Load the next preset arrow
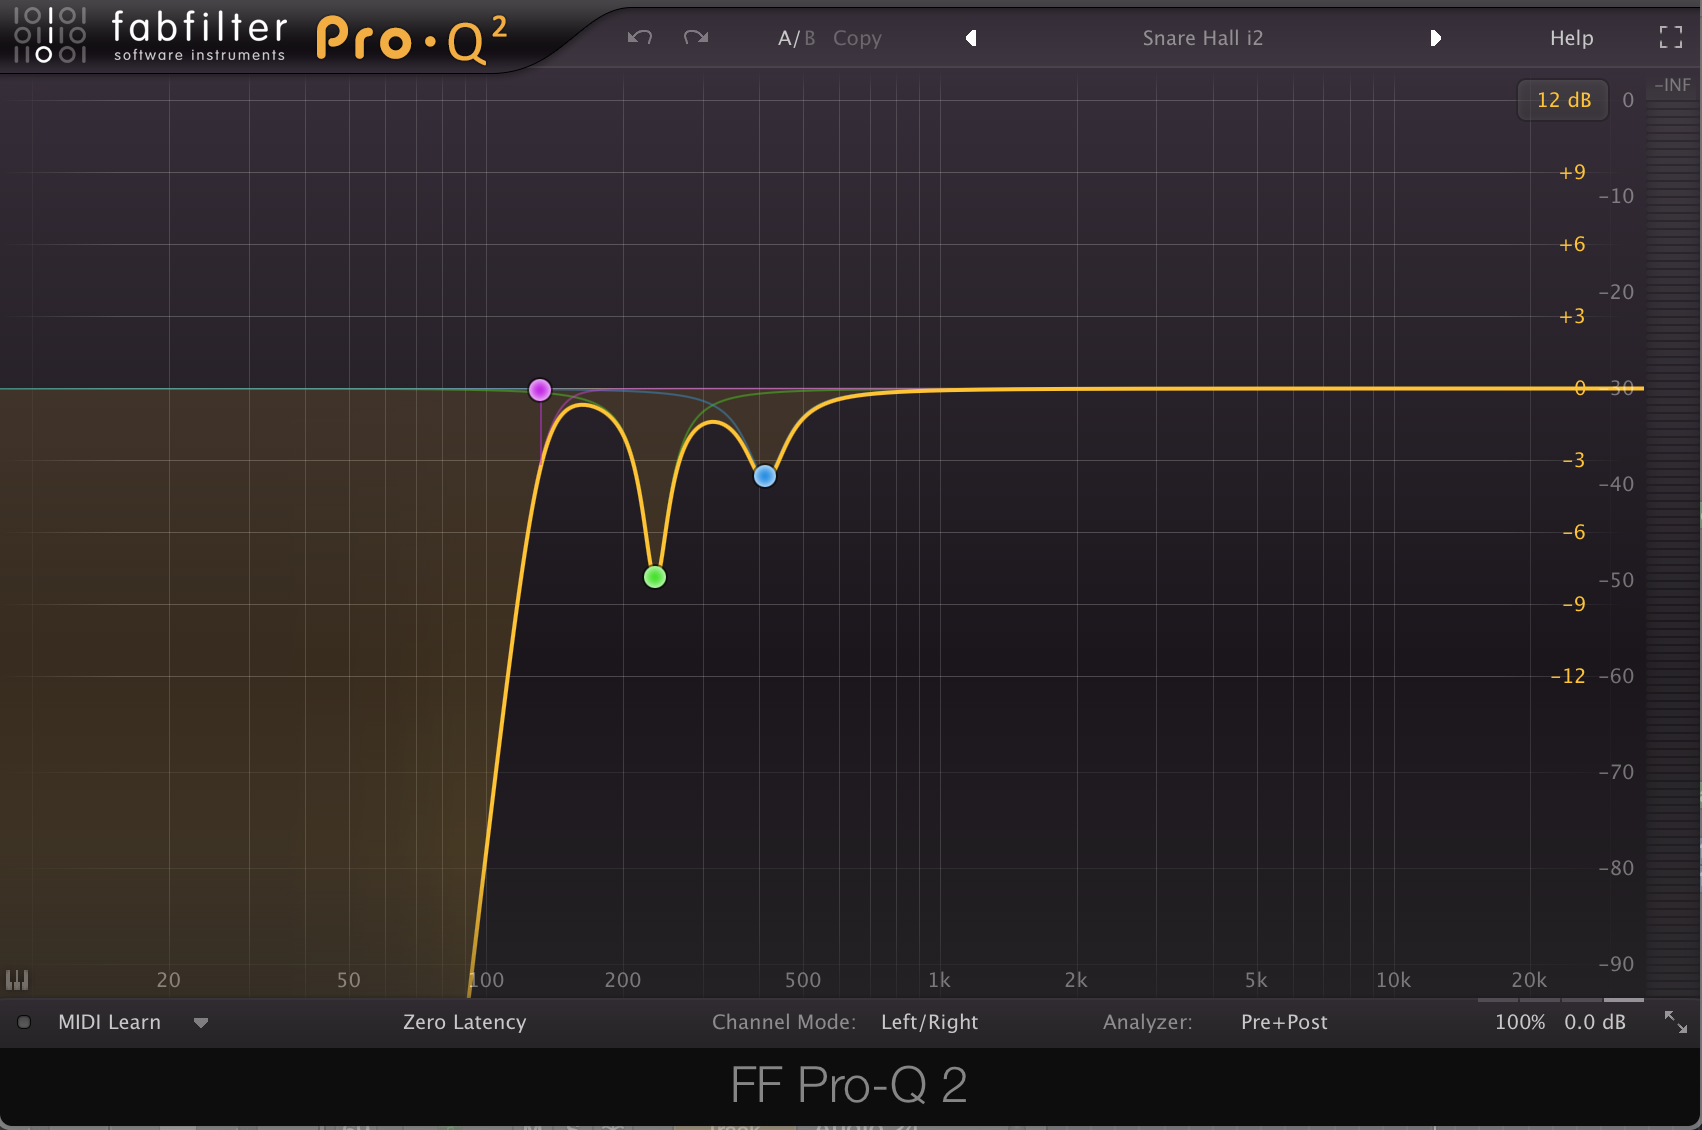The image size is (1702, 1130). tap(1436, 38)
